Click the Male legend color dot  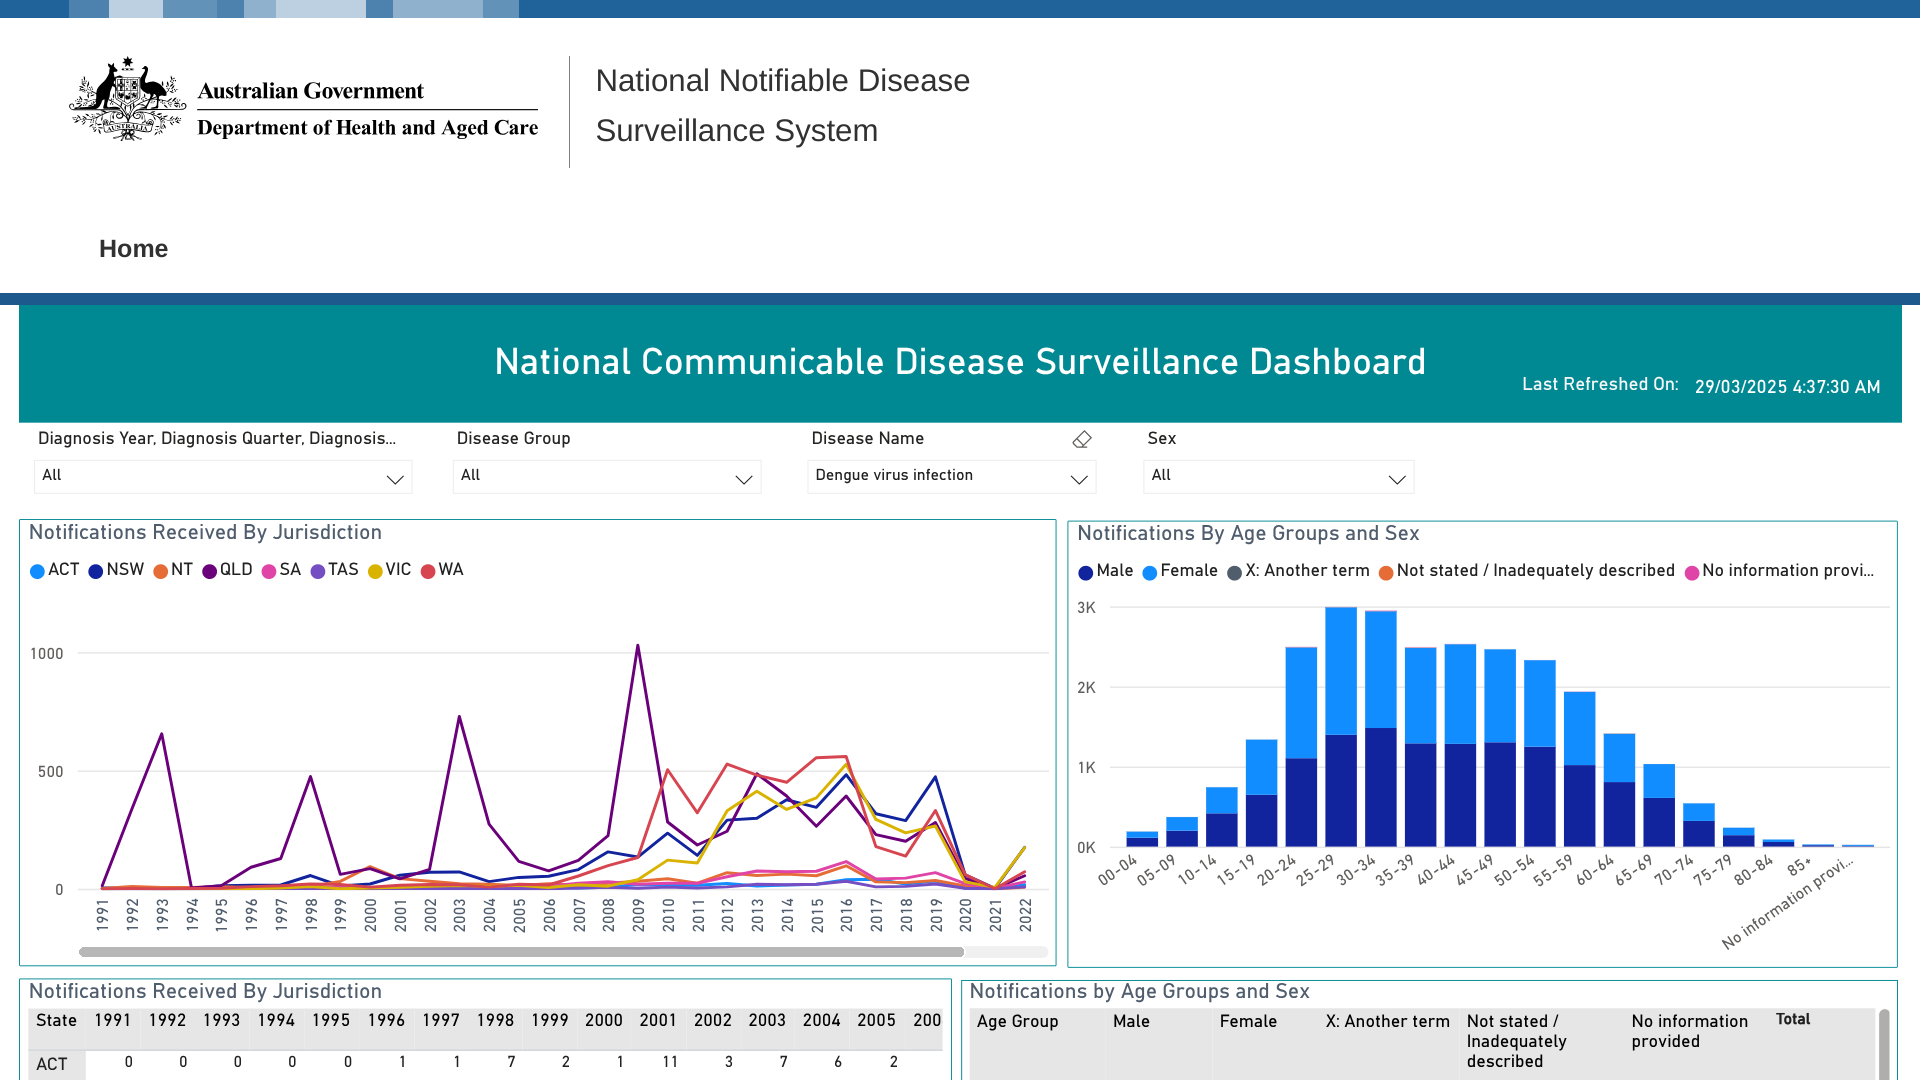pos(1085,573)
